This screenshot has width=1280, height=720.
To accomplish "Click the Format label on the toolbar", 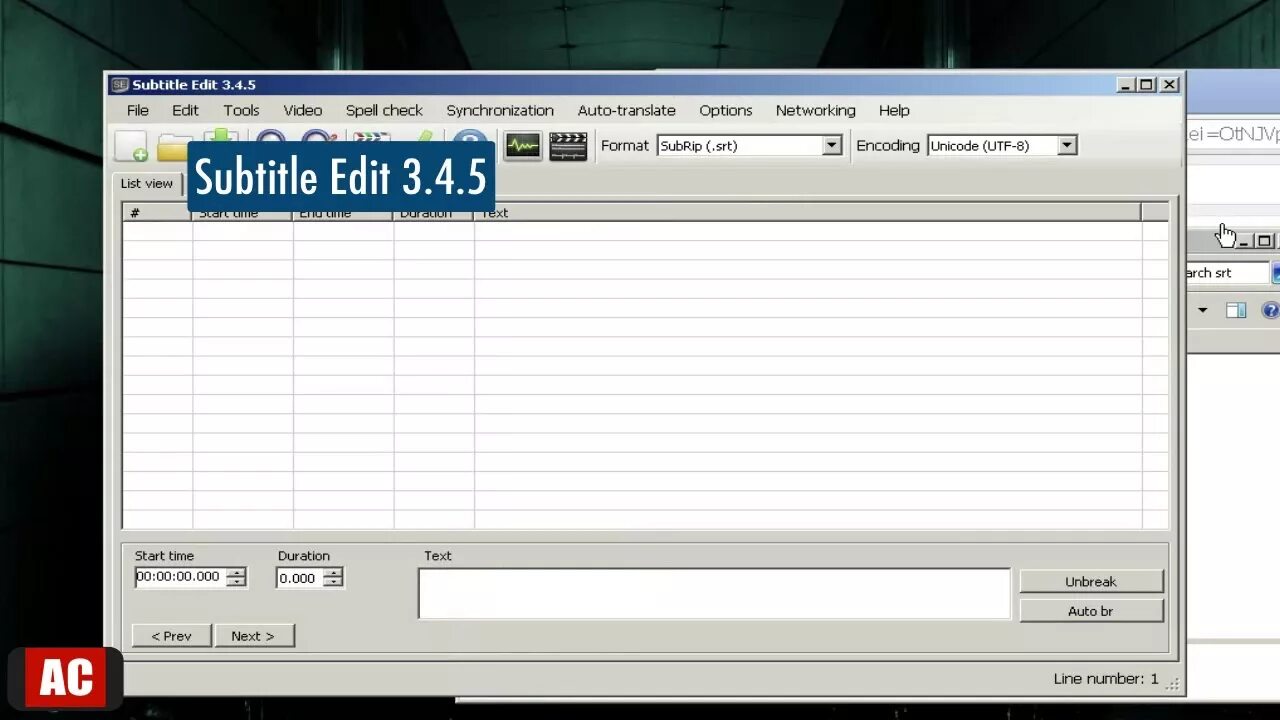I will click(625, 146).
